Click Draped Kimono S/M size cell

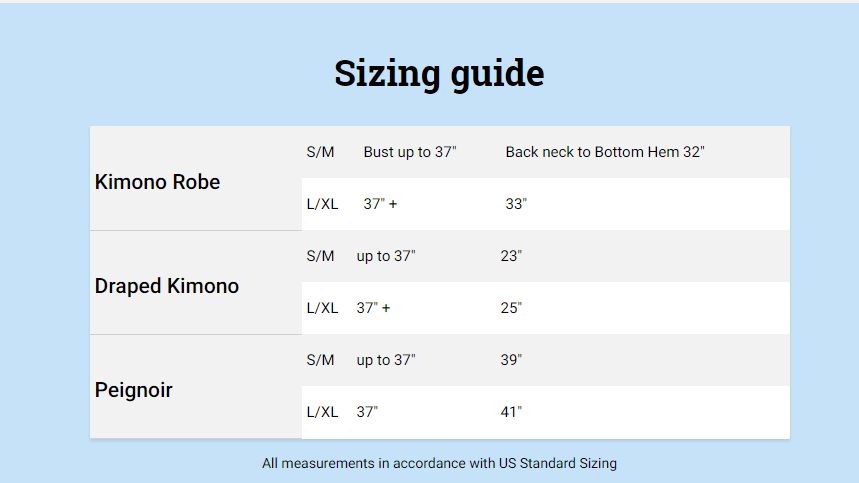320,256
